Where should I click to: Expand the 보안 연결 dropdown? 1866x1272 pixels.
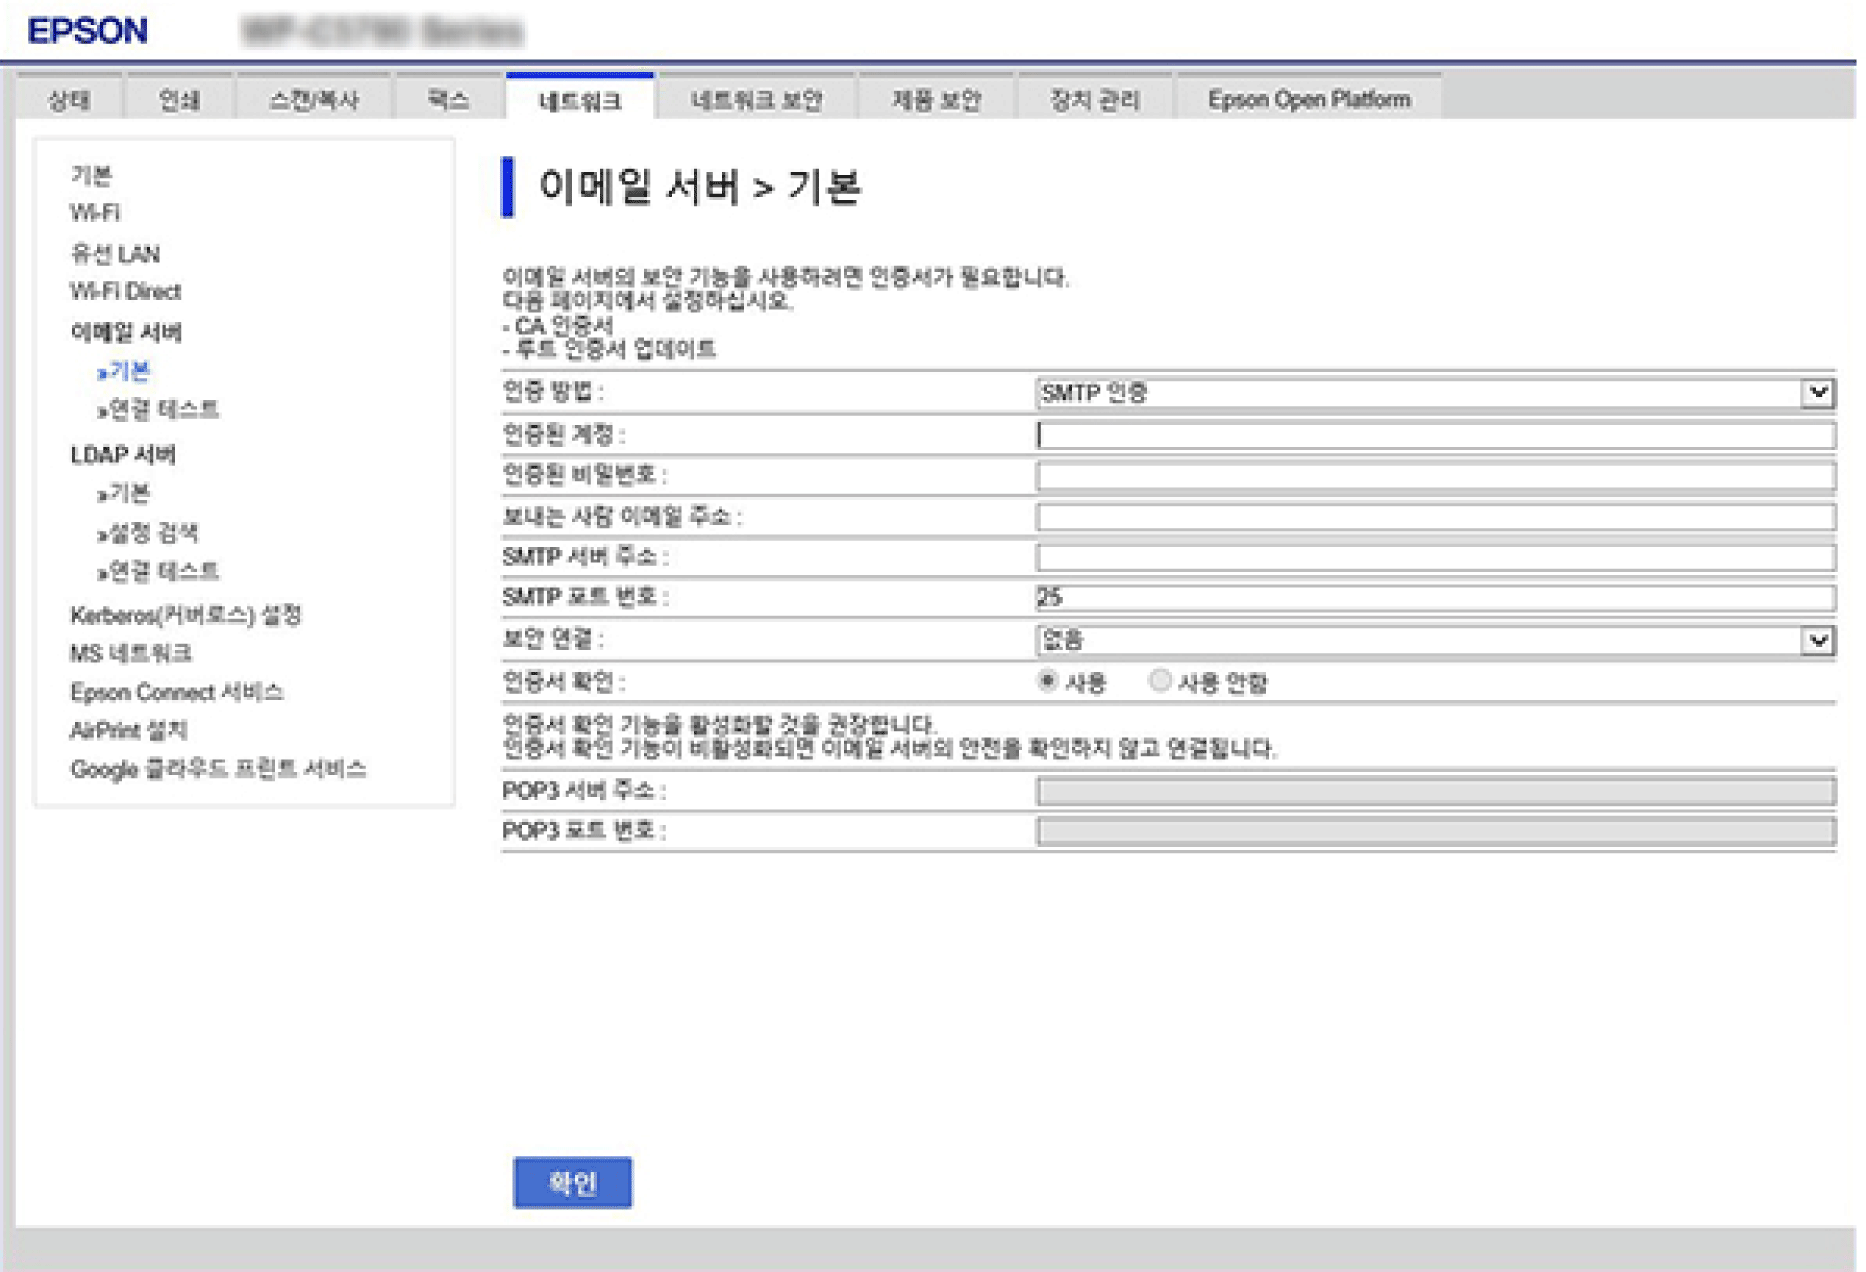pyautogui.click(x=1433, y=640)
